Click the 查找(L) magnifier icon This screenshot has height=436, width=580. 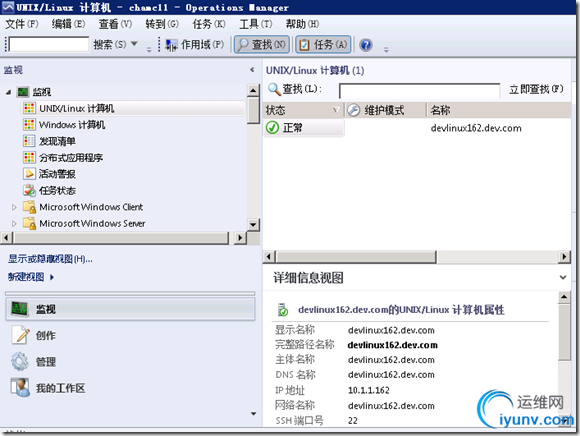tap(274, 89)
